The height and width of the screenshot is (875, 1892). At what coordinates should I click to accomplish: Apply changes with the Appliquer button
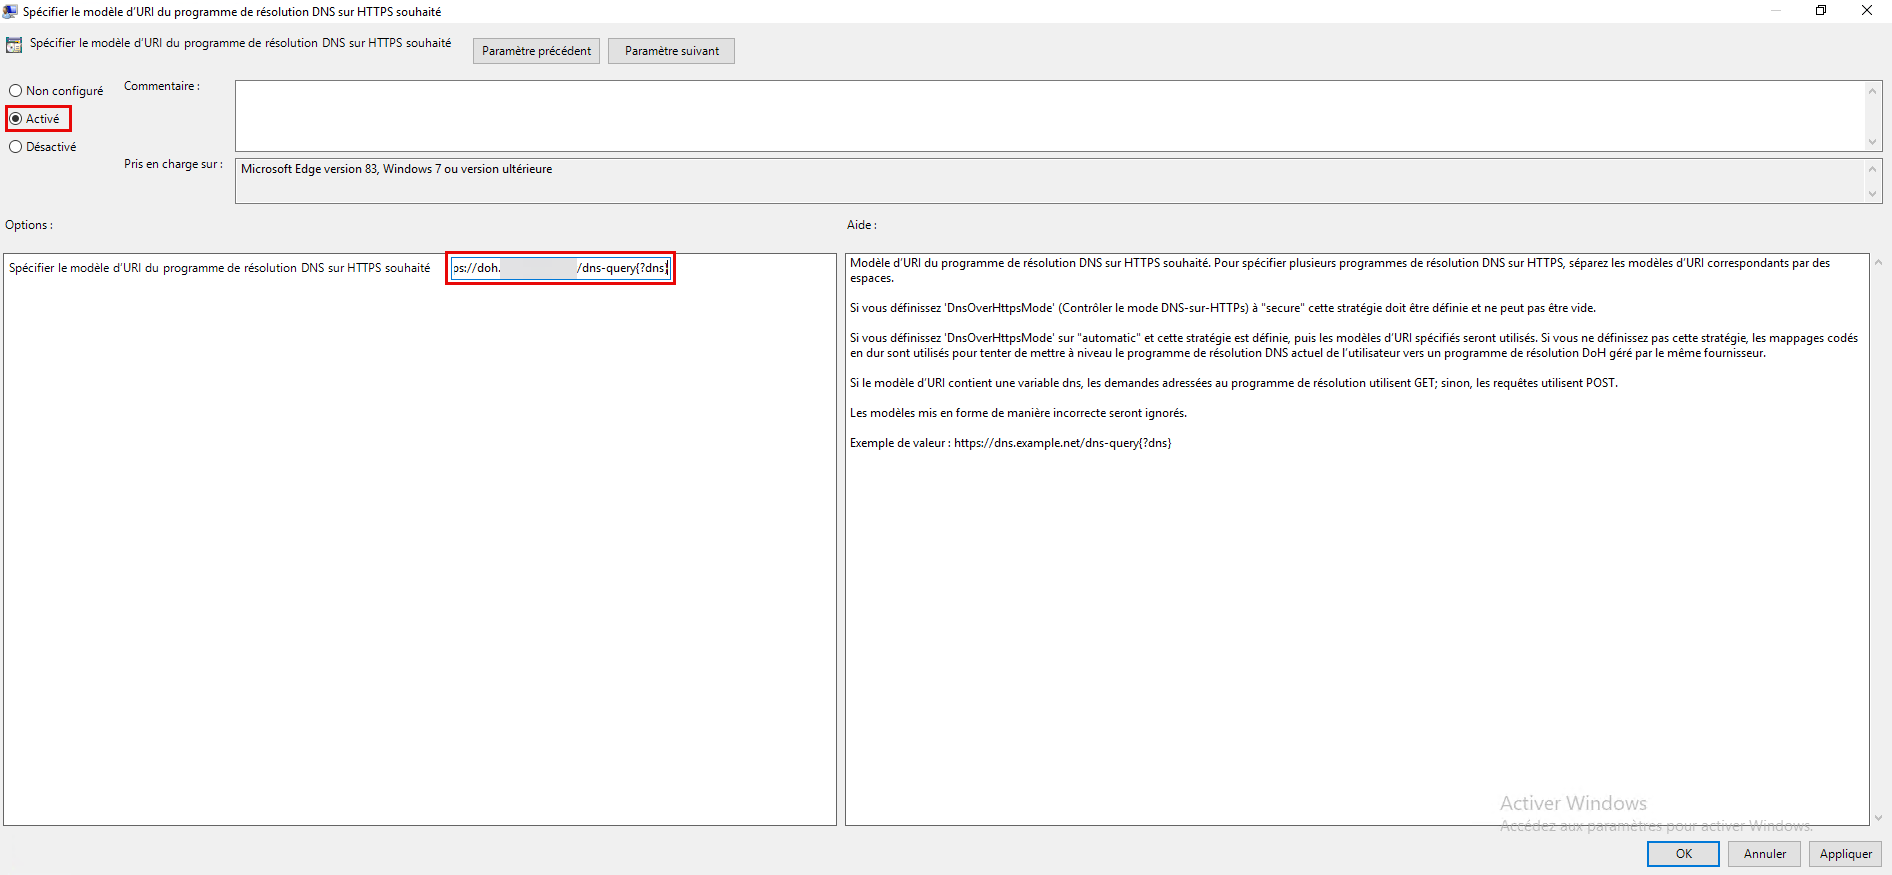pyautogui.click(x=1845, y=854)
